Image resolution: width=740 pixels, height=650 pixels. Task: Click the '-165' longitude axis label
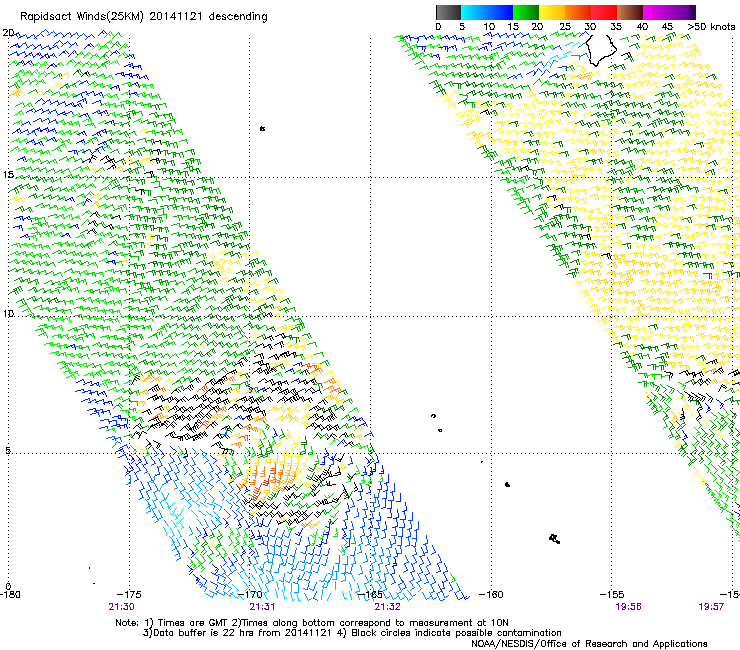click(370, 594)
